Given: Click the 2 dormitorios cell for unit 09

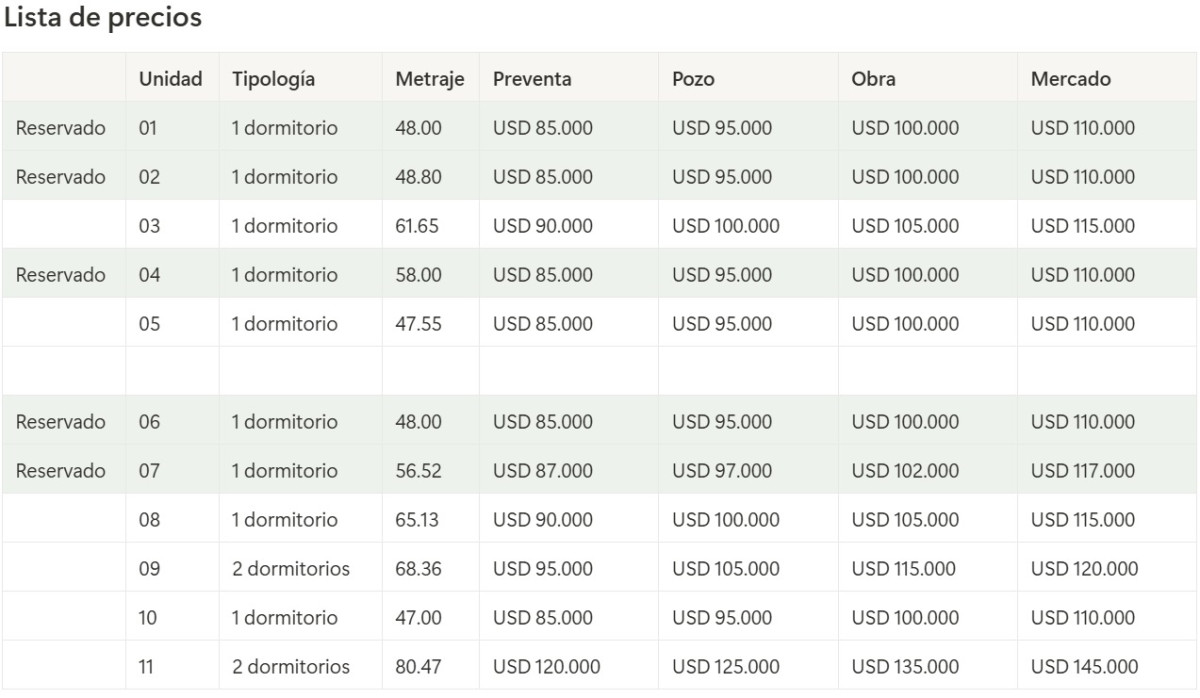Looking at the screenshot, I should (x=291, y=569).
